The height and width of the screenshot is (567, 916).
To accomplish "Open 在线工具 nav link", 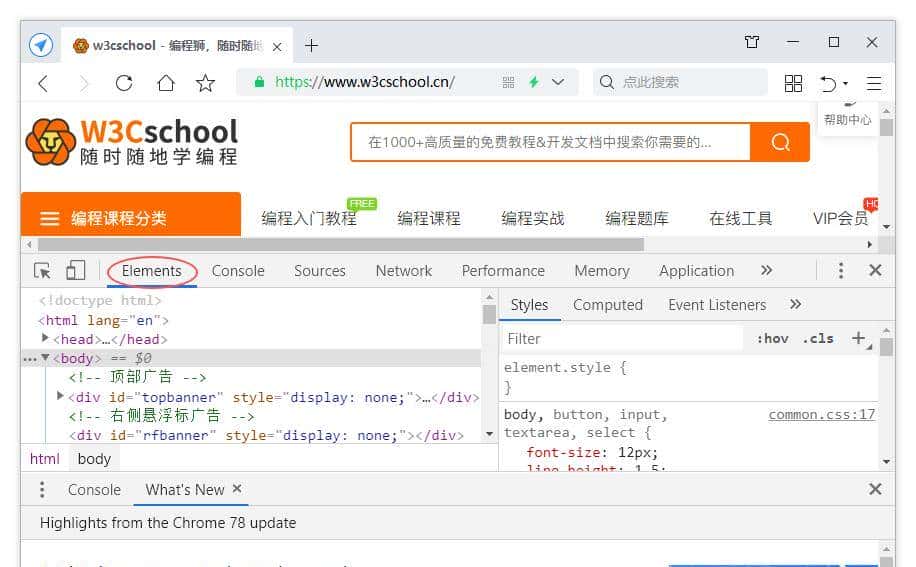I will point(740,218).
